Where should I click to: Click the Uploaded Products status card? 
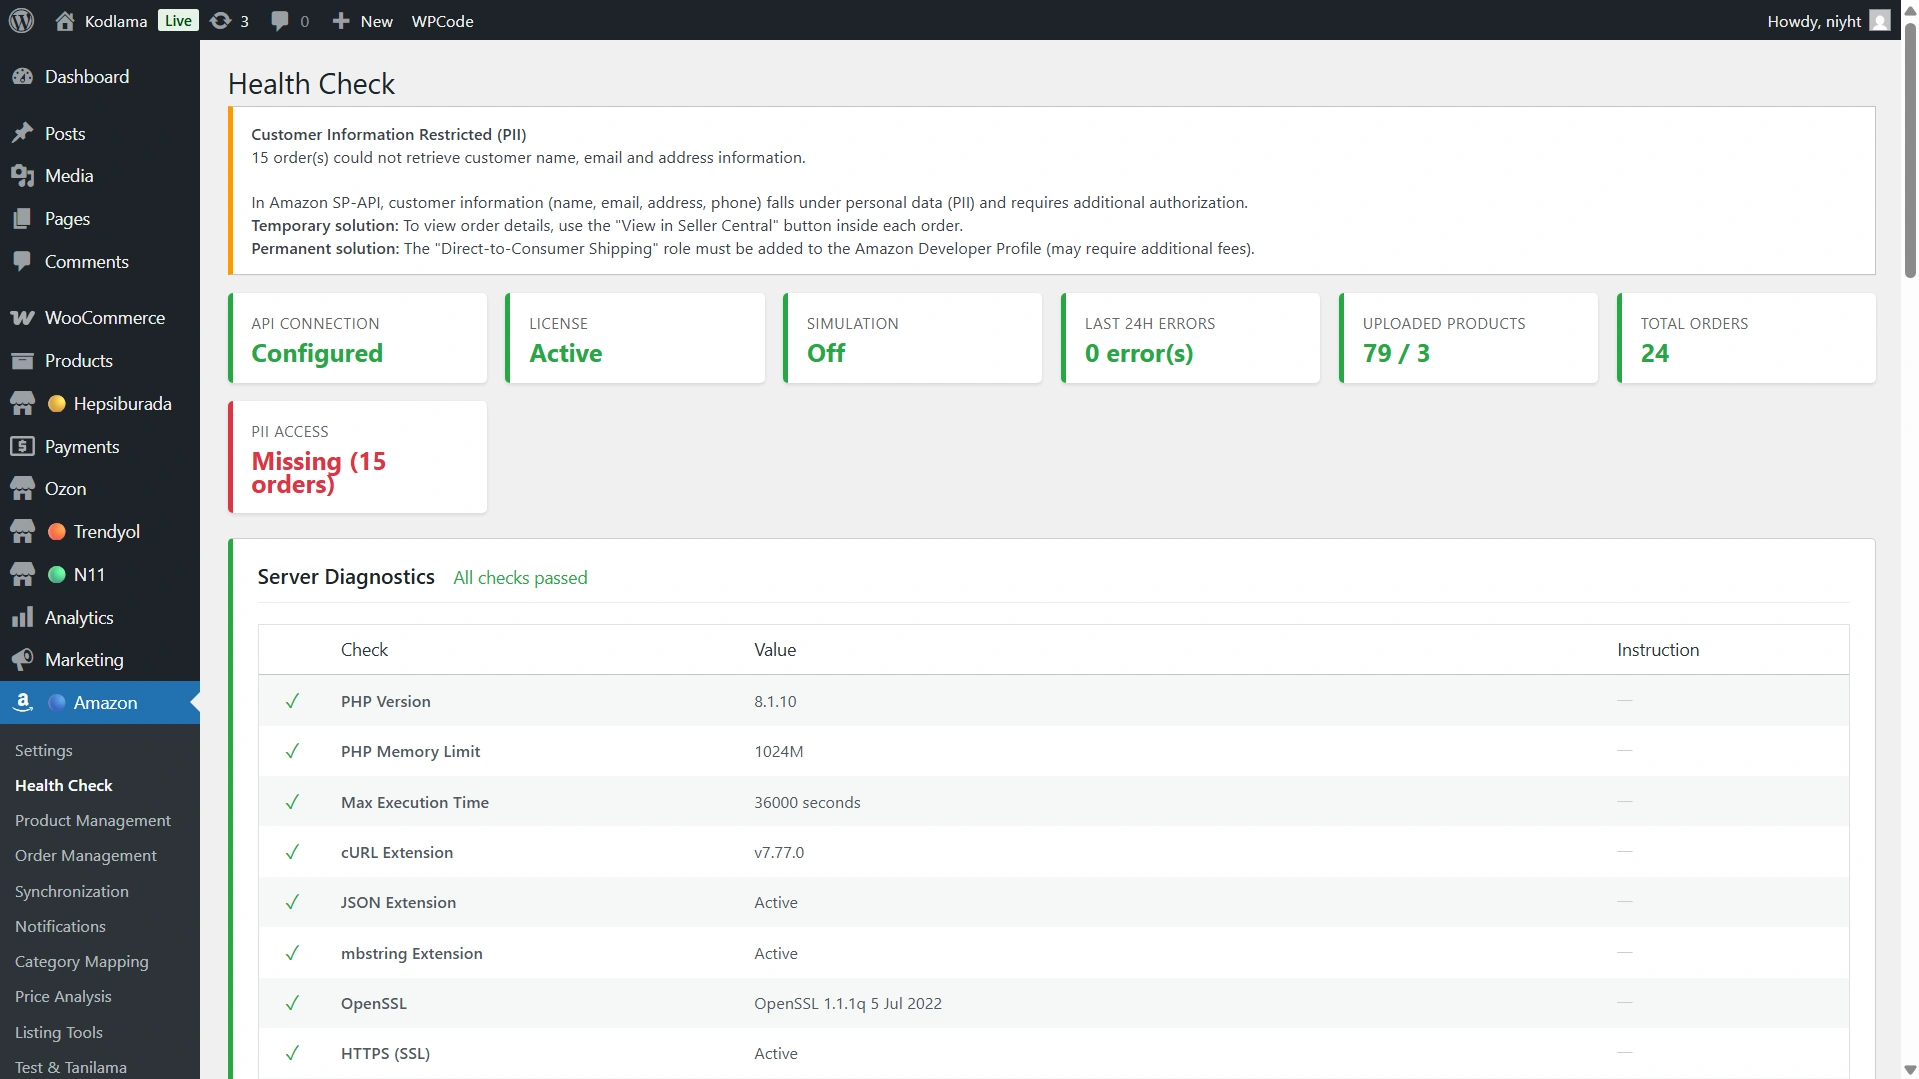(x=1468, y=339)
